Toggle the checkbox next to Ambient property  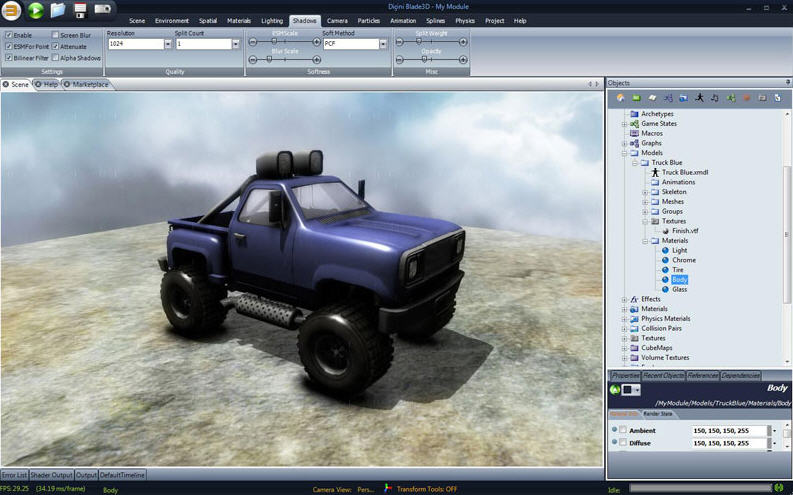coord(623,430)
